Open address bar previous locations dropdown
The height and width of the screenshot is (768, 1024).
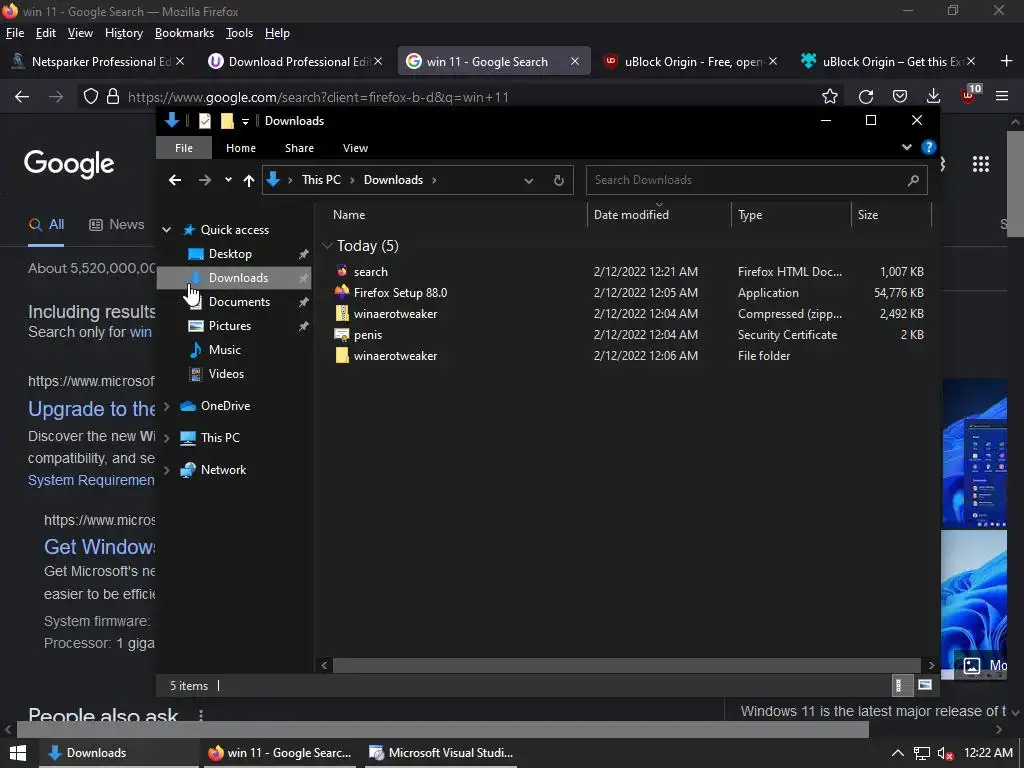(528, 180)
